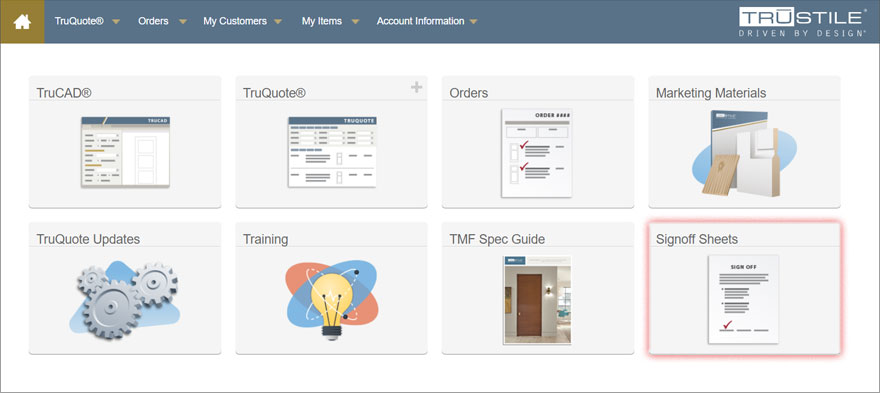Open the Orders navigation menu
The height and width of the screenshot is (393, 880).
click(153, 21)
